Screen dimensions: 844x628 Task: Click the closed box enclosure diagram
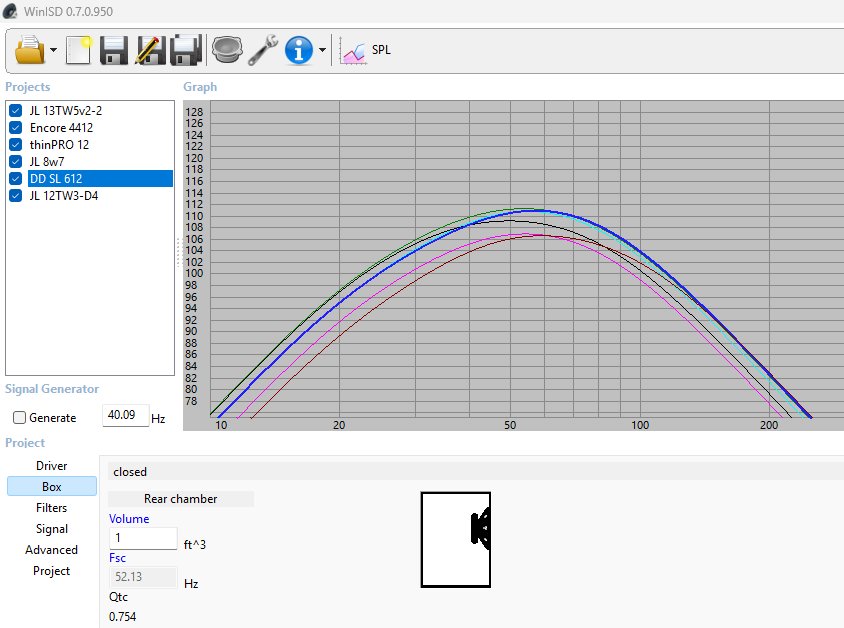[455, 540]
